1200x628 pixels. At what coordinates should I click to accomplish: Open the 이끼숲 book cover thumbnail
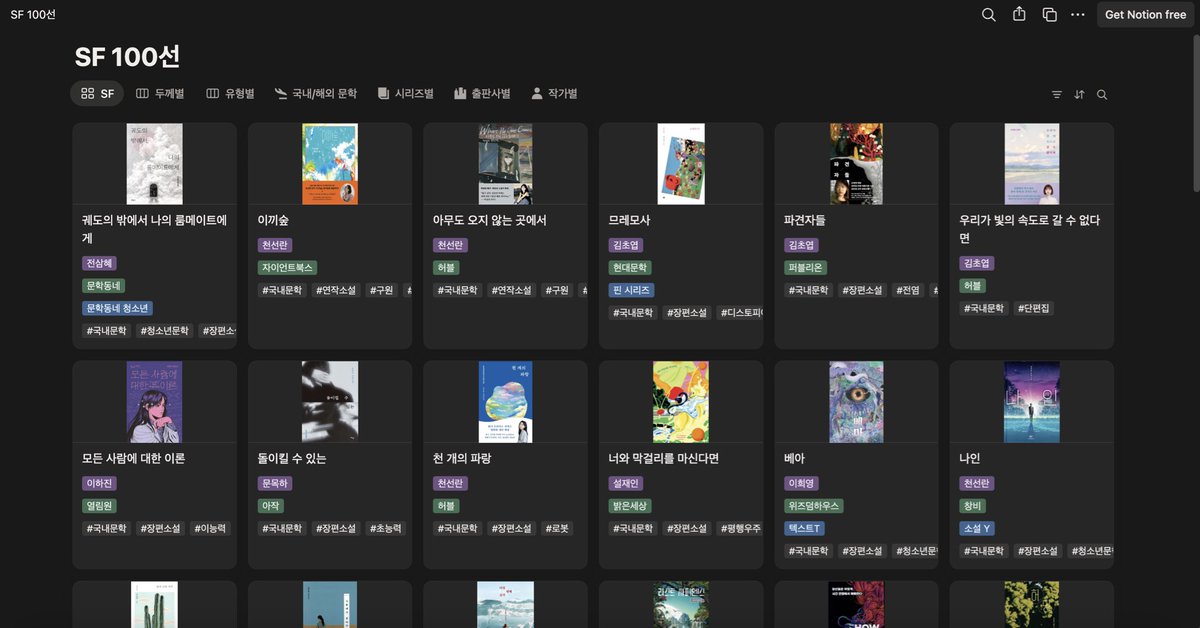[330, 164]
